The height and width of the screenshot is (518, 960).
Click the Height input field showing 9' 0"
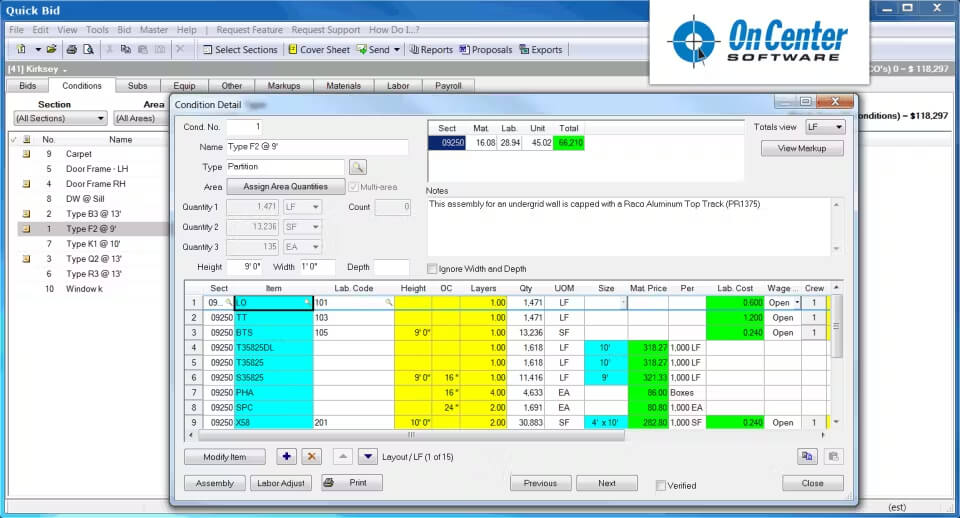[245, 267]
